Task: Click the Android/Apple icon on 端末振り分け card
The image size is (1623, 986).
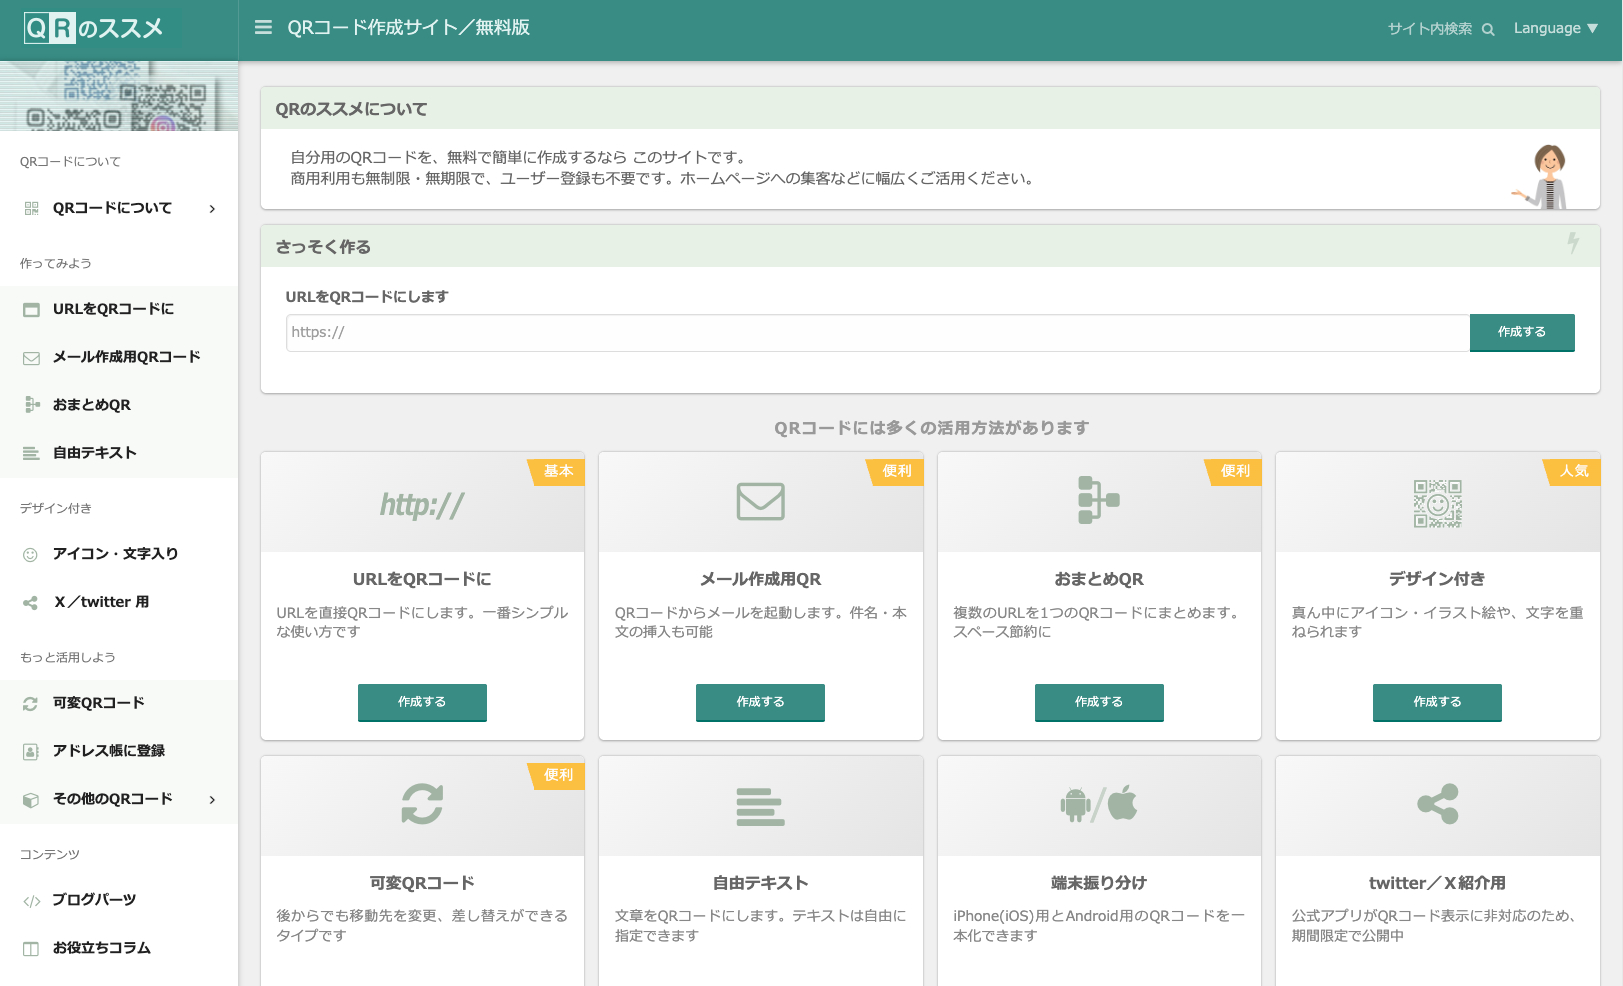Action: tap(1099, 804)
